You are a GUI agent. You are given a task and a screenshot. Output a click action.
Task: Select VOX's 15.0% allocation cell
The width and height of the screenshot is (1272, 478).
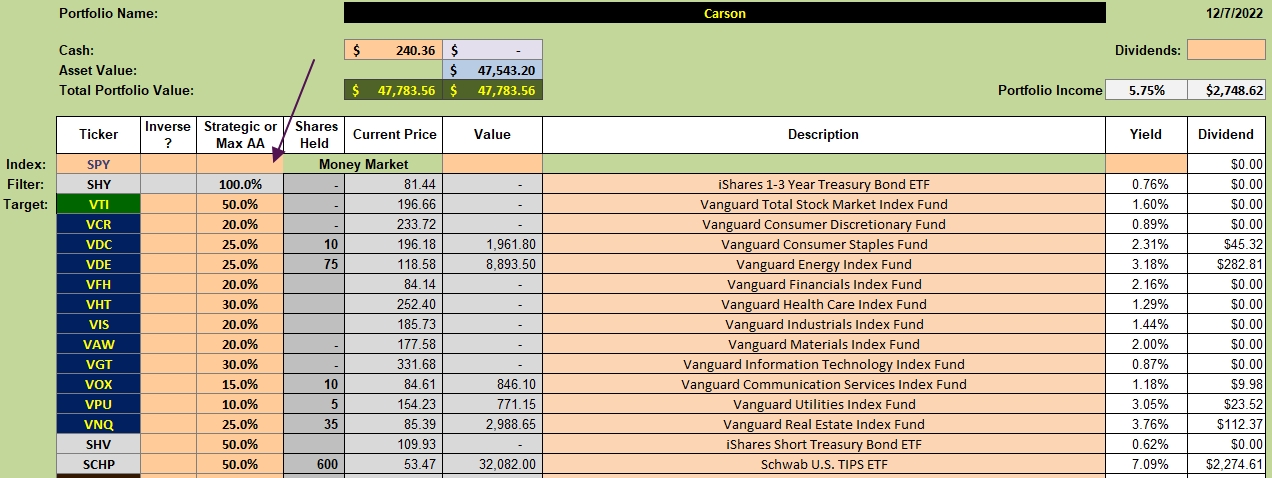[240, 384]
